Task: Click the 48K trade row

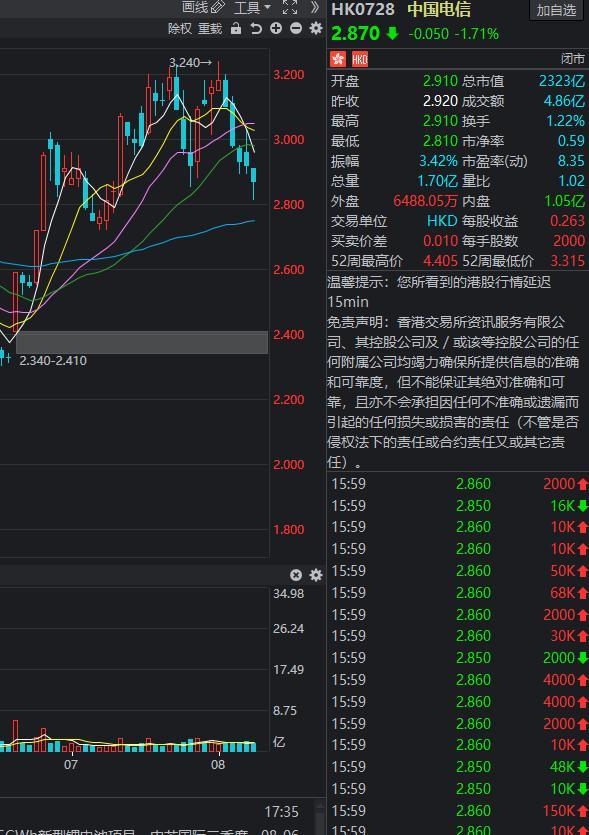Action: pos(460,767)
